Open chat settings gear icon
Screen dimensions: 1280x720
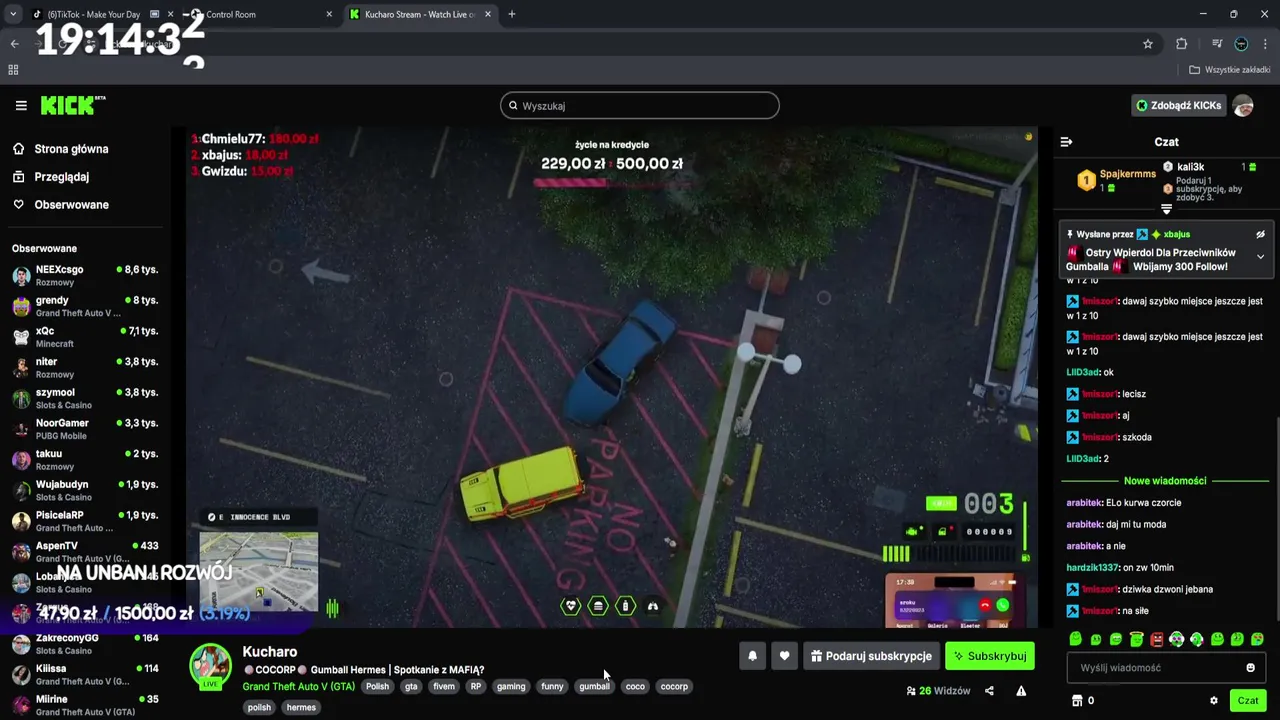pos(1214,701)
